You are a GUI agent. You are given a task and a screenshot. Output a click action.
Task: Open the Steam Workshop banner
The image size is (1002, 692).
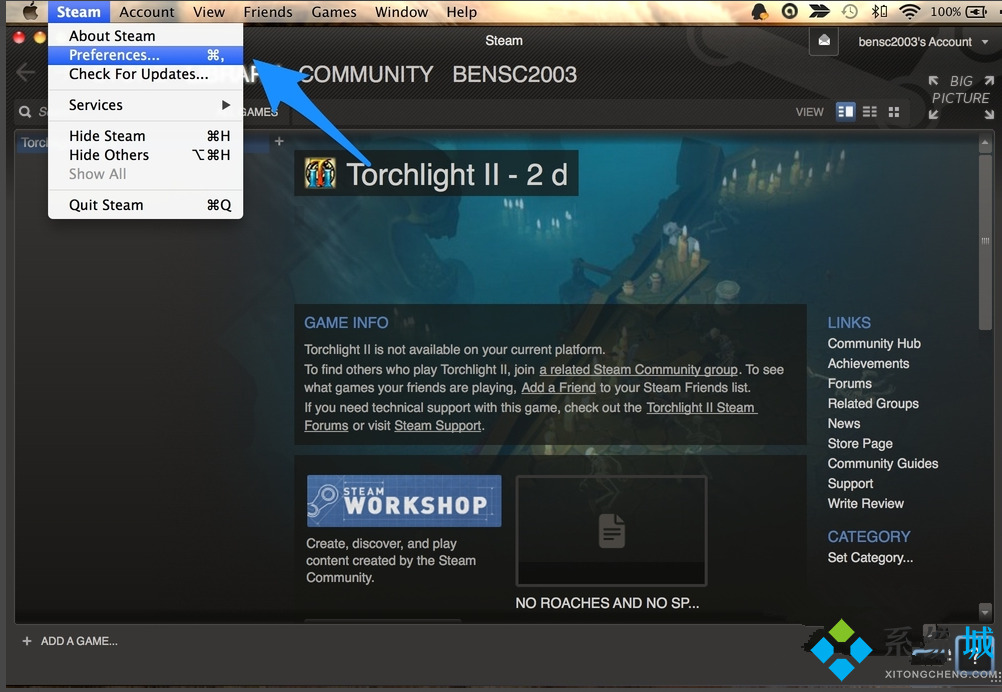(x=404, y=501)
